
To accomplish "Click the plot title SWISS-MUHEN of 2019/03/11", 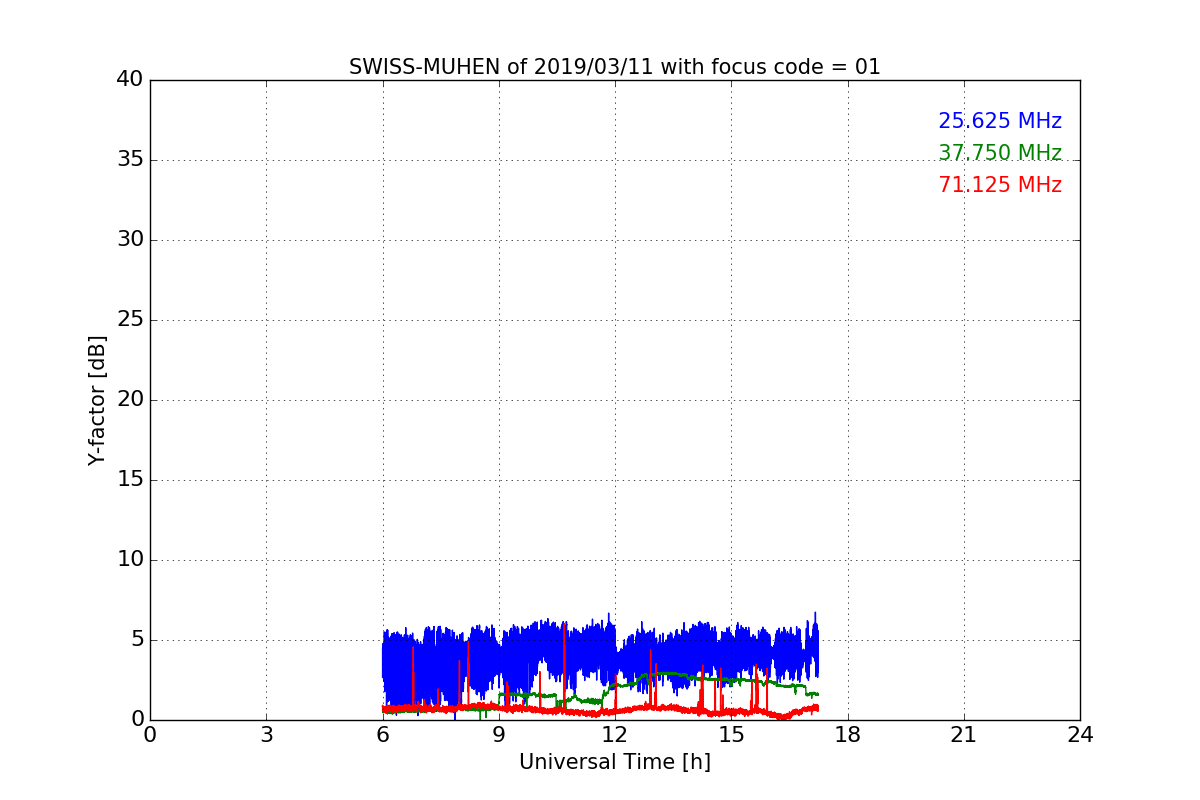I will [x=614, y=67].
